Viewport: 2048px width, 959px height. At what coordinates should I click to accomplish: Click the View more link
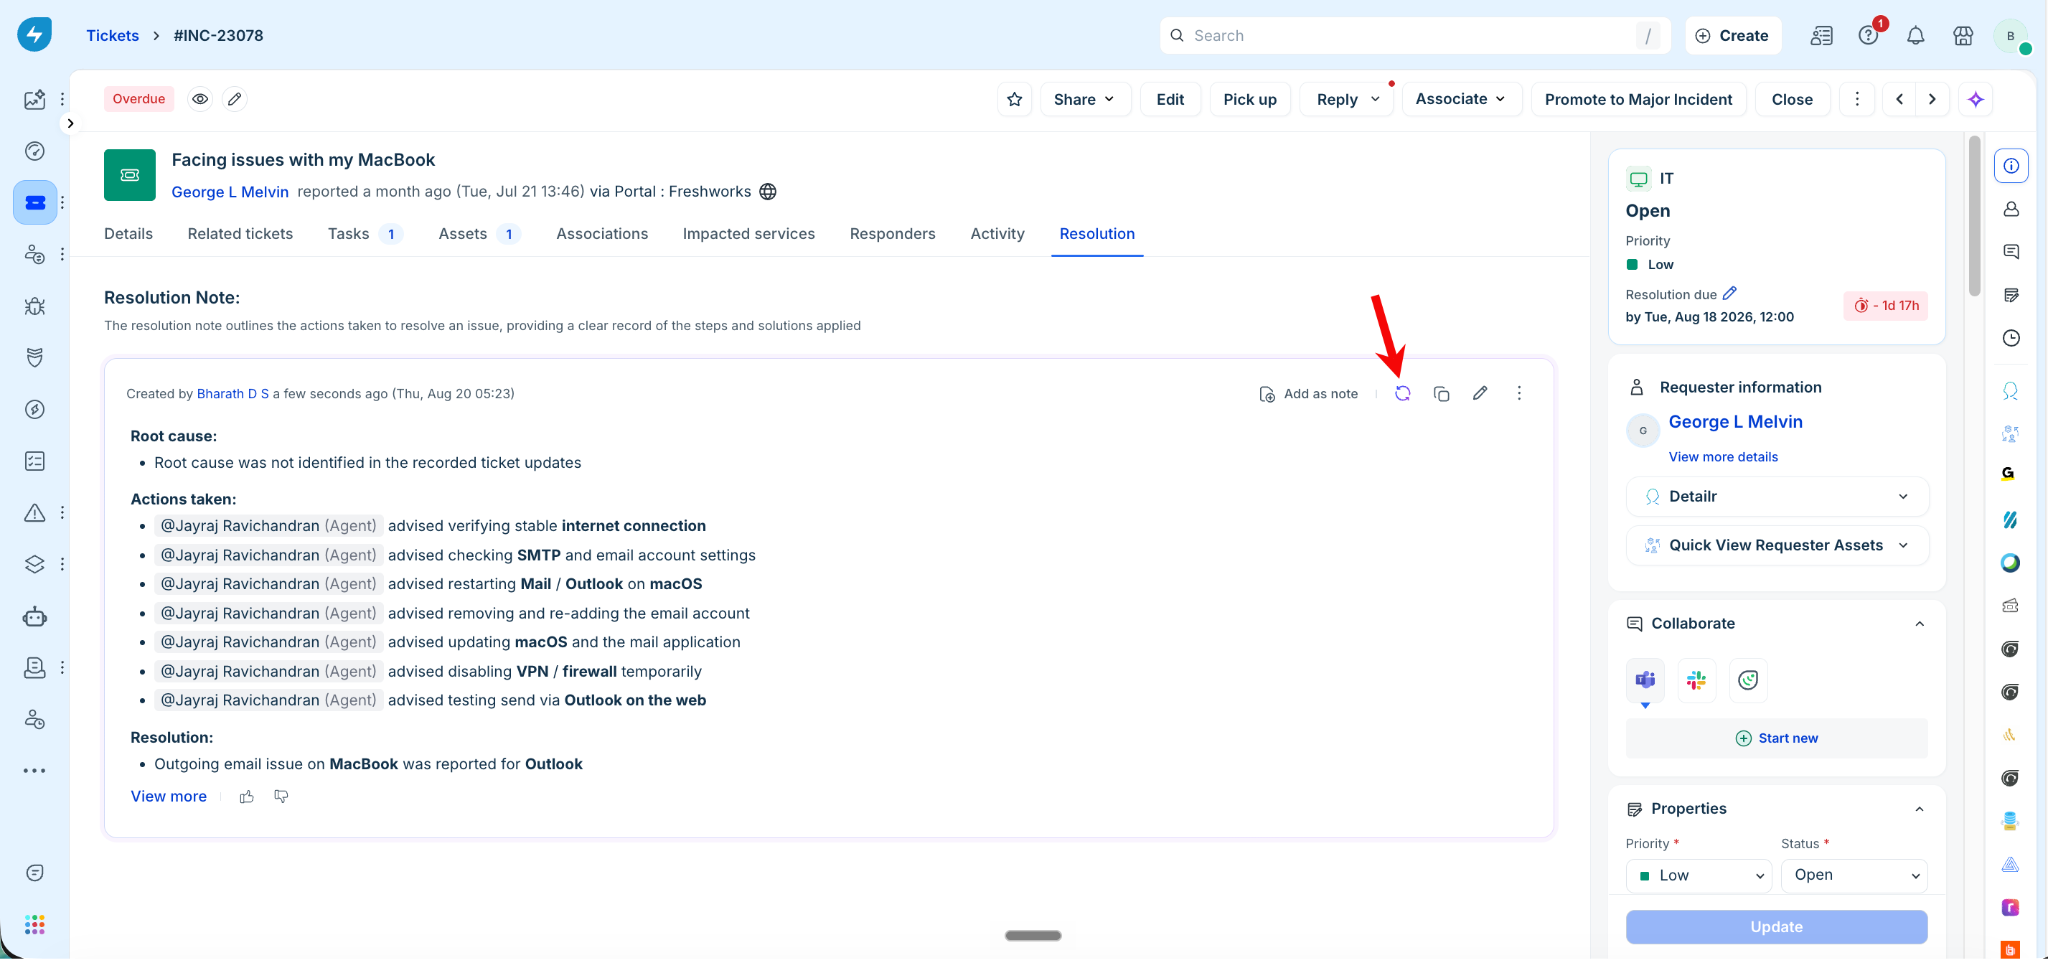pos(169,797)
